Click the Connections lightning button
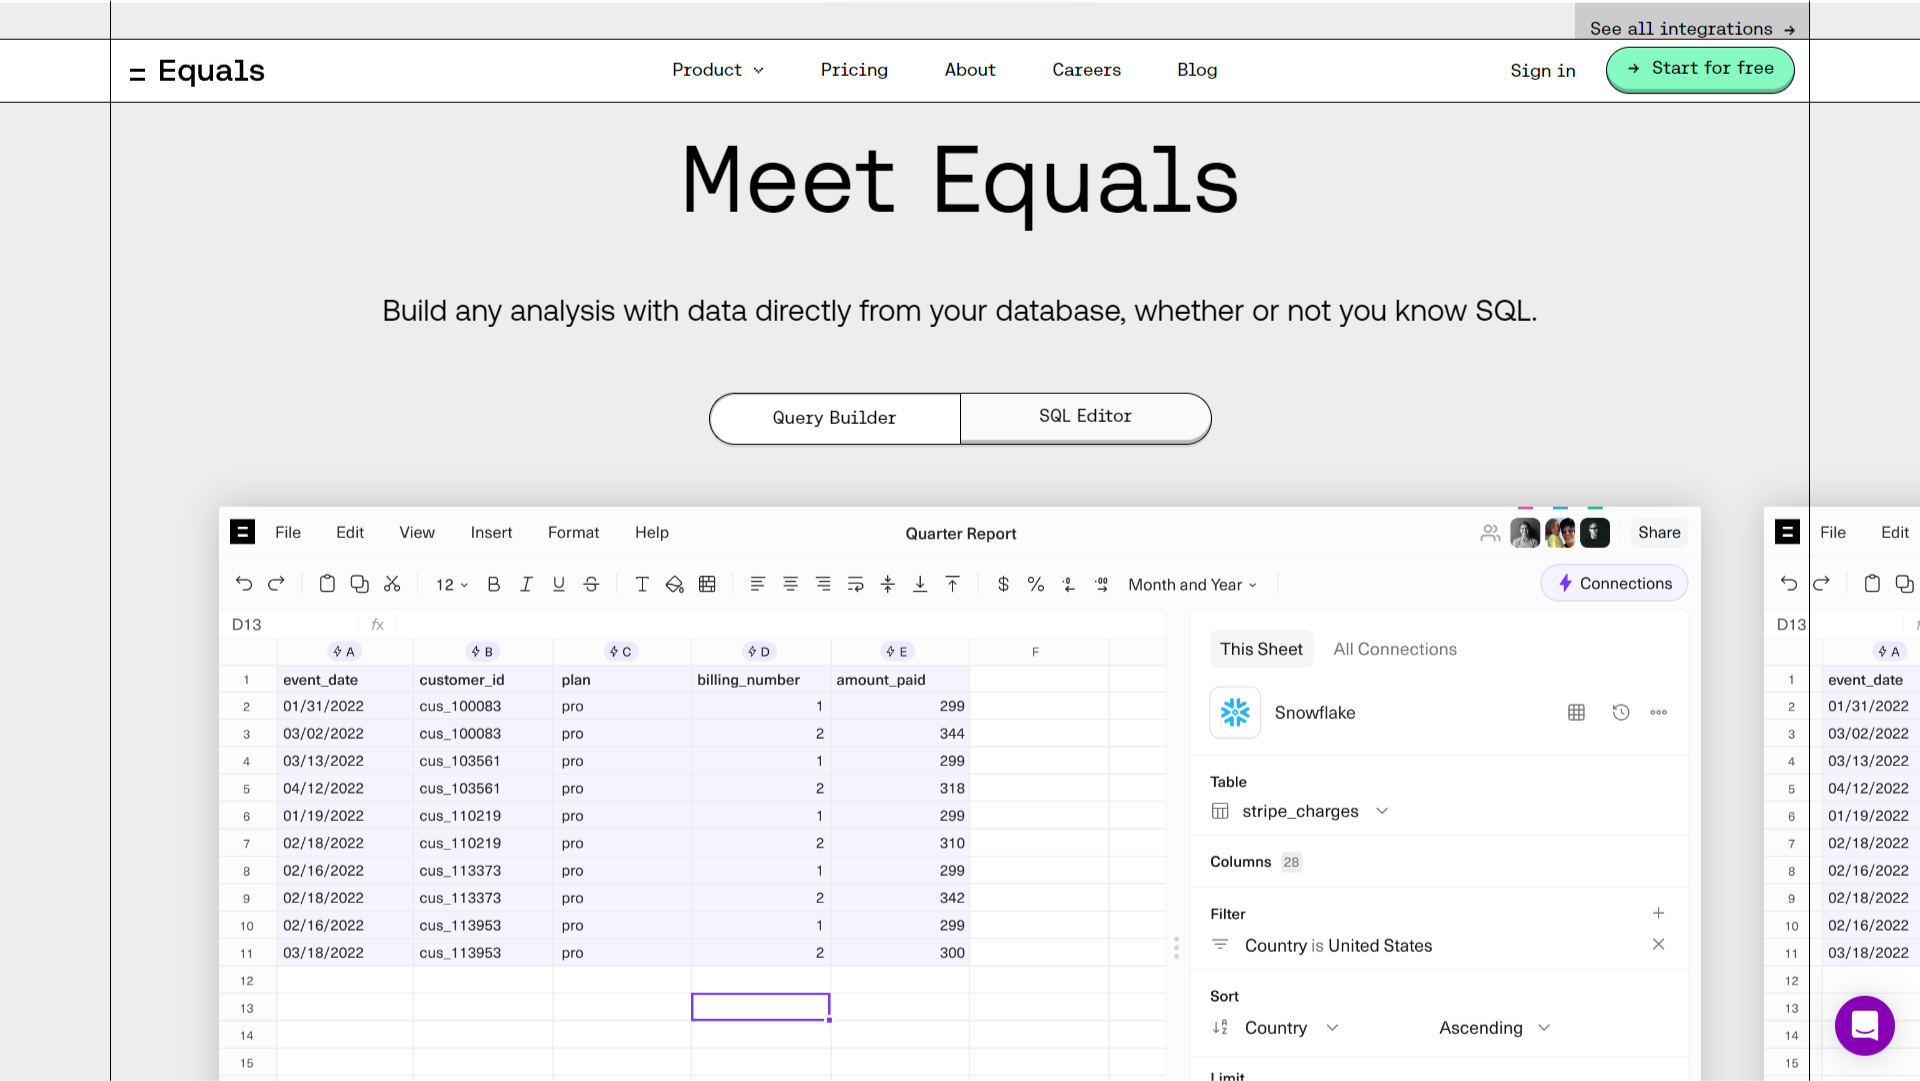Viewport: 1920px width, 1081px height. 1614,583
